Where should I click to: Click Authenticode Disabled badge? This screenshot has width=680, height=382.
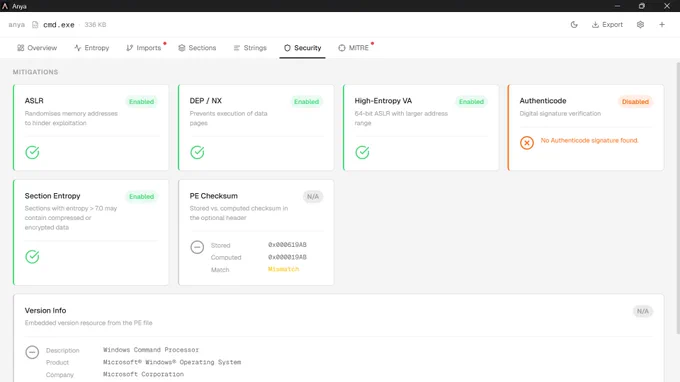click(635, 101)
